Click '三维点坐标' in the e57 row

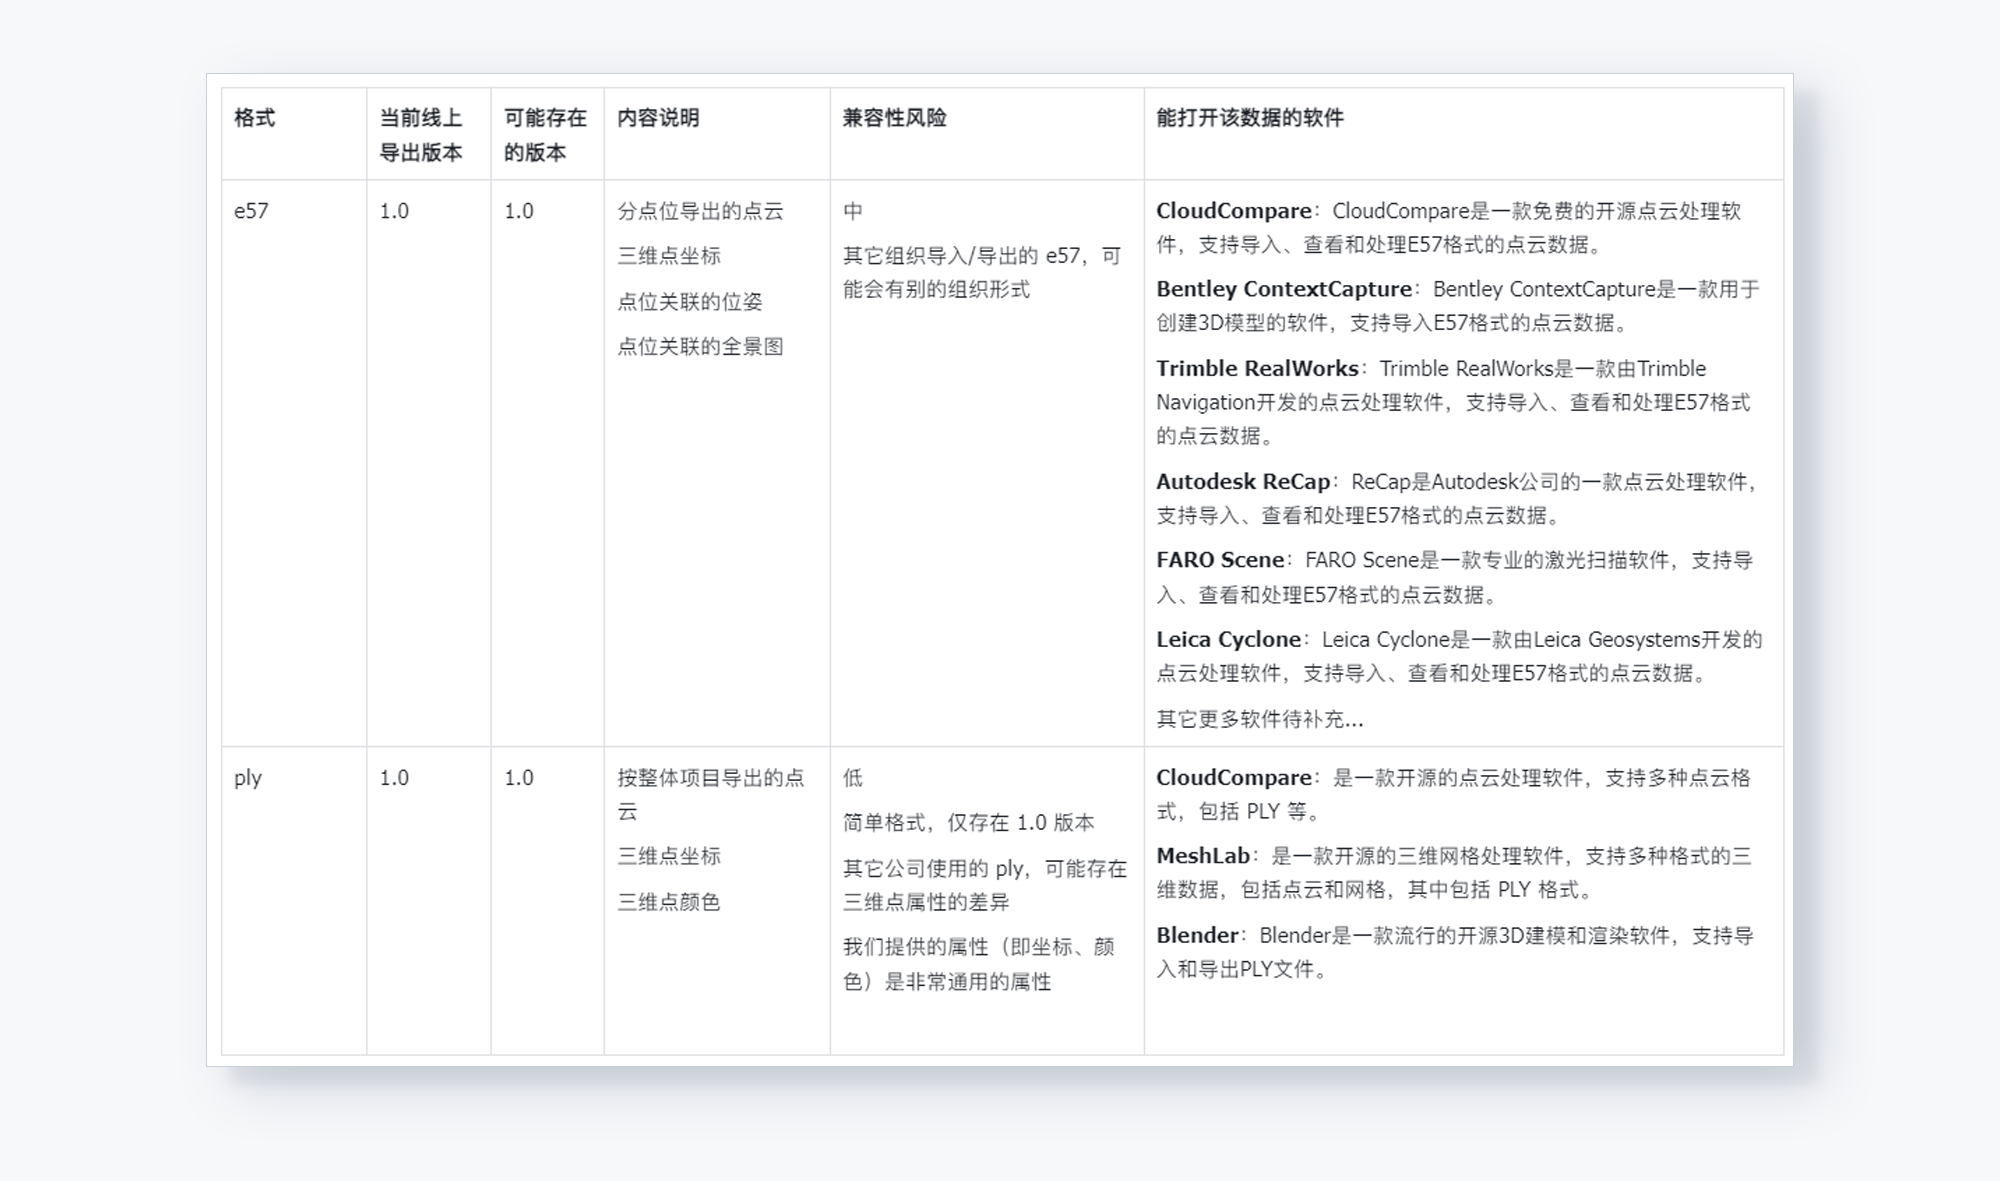(669, 256)
